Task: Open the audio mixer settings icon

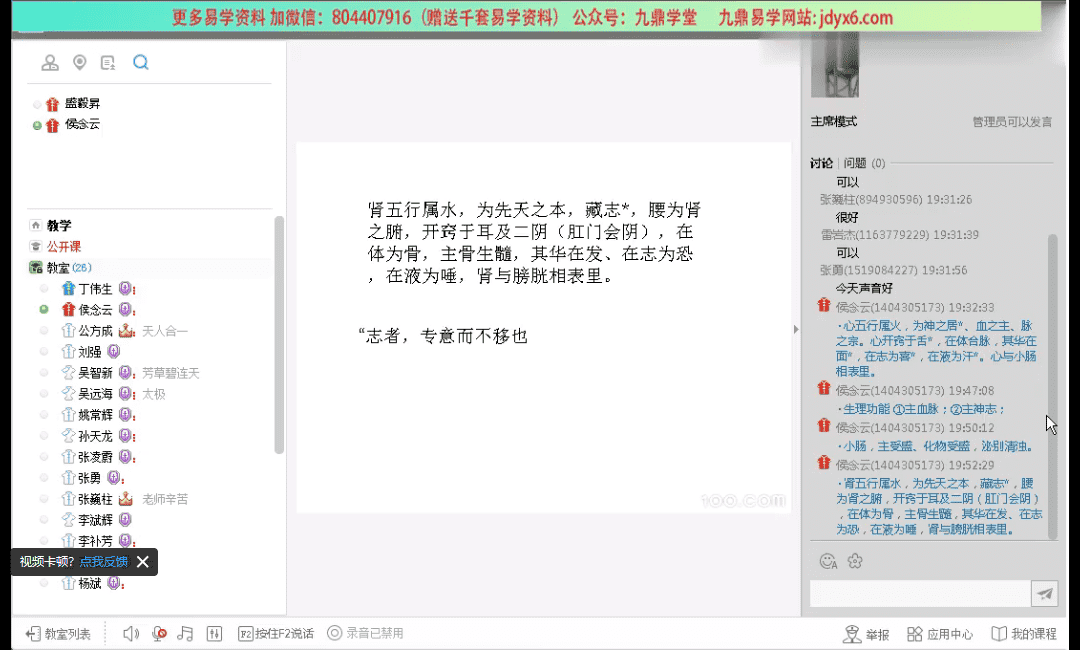Action: tap(214, 633)
